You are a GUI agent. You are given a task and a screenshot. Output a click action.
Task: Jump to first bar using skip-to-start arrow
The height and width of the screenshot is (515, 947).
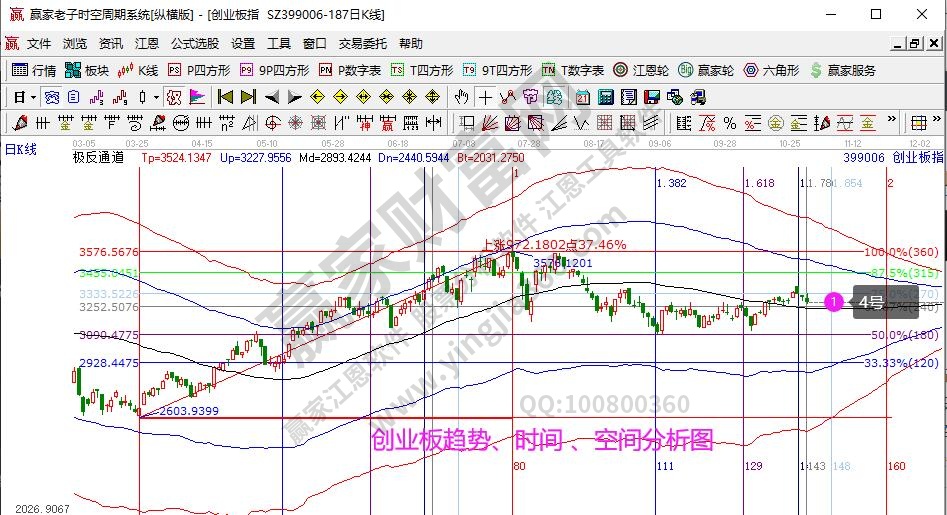(x=225, y=97)
